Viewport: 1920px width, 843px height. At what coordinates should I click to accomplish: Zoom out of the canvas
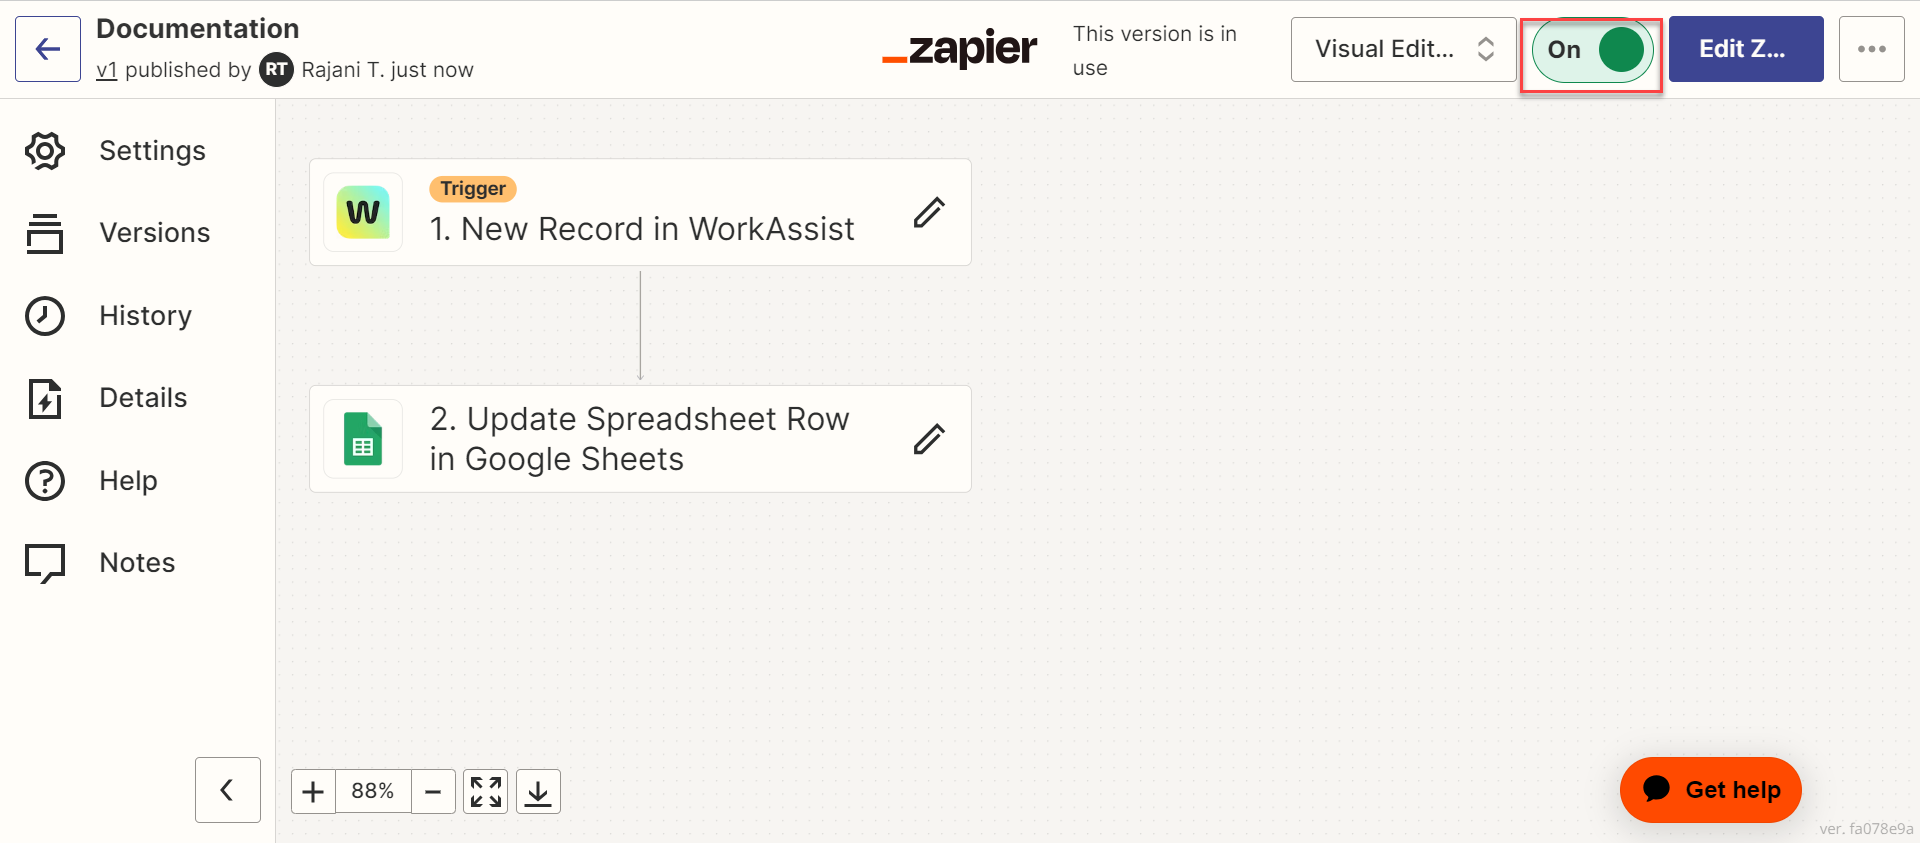[433, 792]
